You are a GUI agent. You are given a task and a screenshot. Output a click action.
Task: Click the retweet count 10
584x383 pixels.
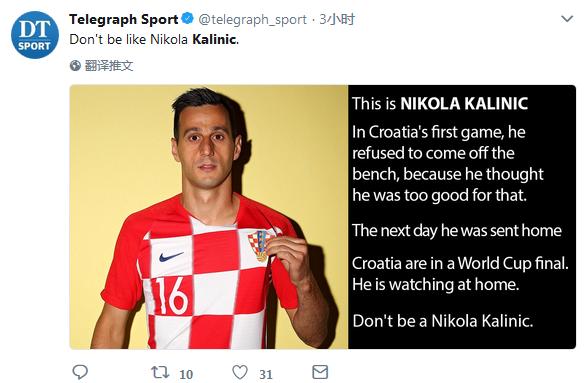[x=186, y=374]
